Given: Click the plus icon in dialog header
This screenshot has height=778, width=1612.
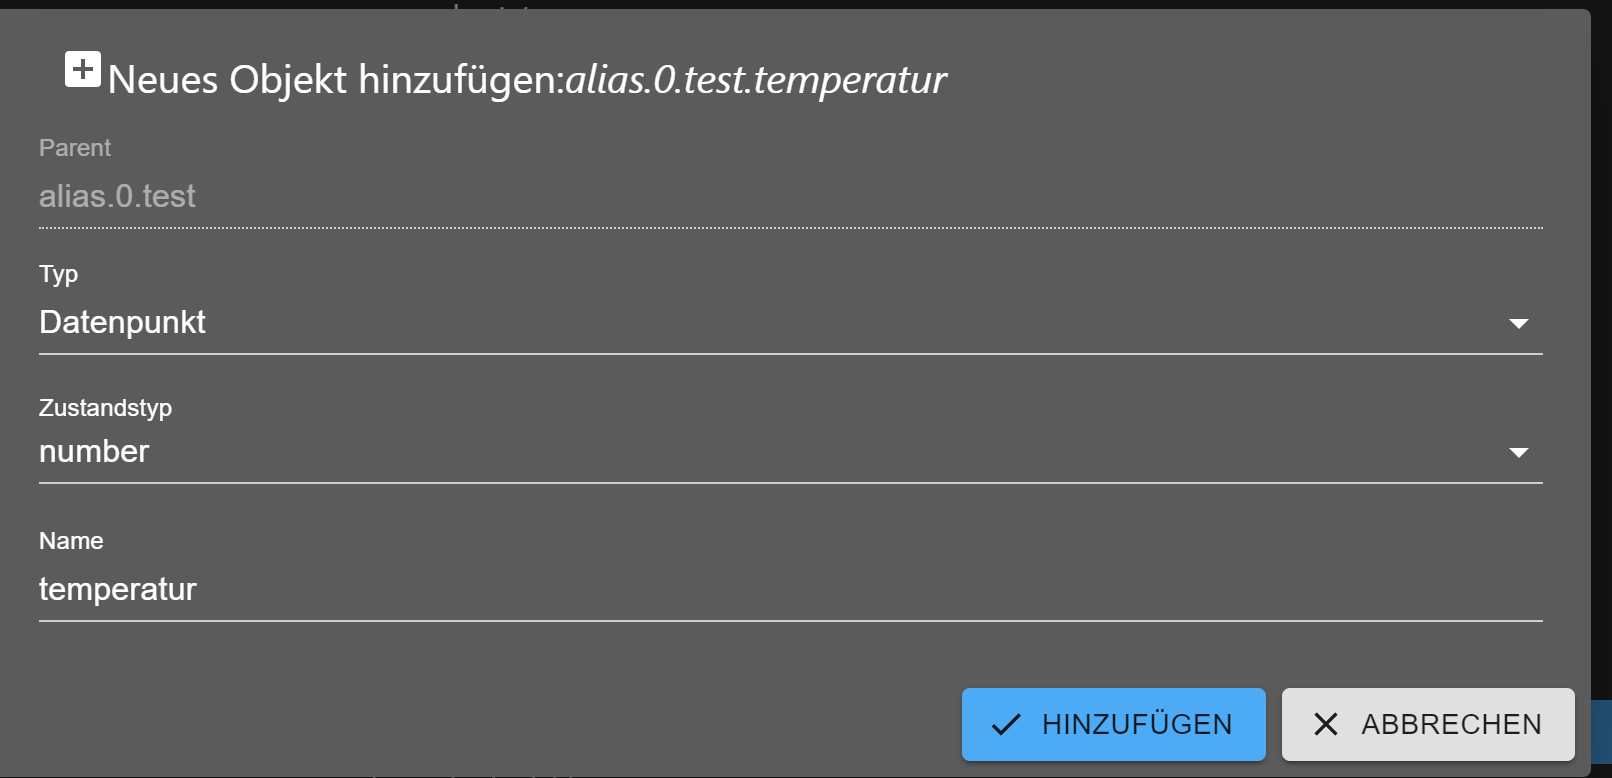Looking at the screenshot, I should (83, 69).
